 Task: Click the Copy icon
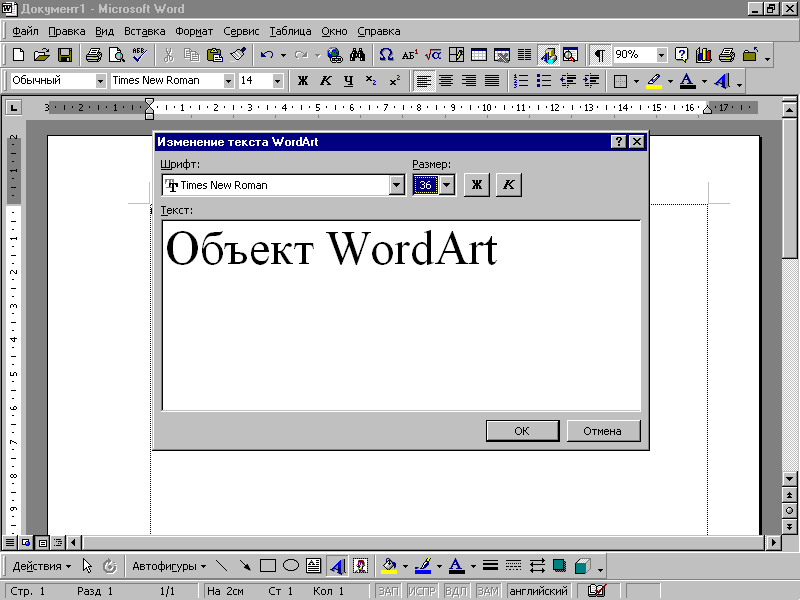pyautogui.click(x=191, y=55)
